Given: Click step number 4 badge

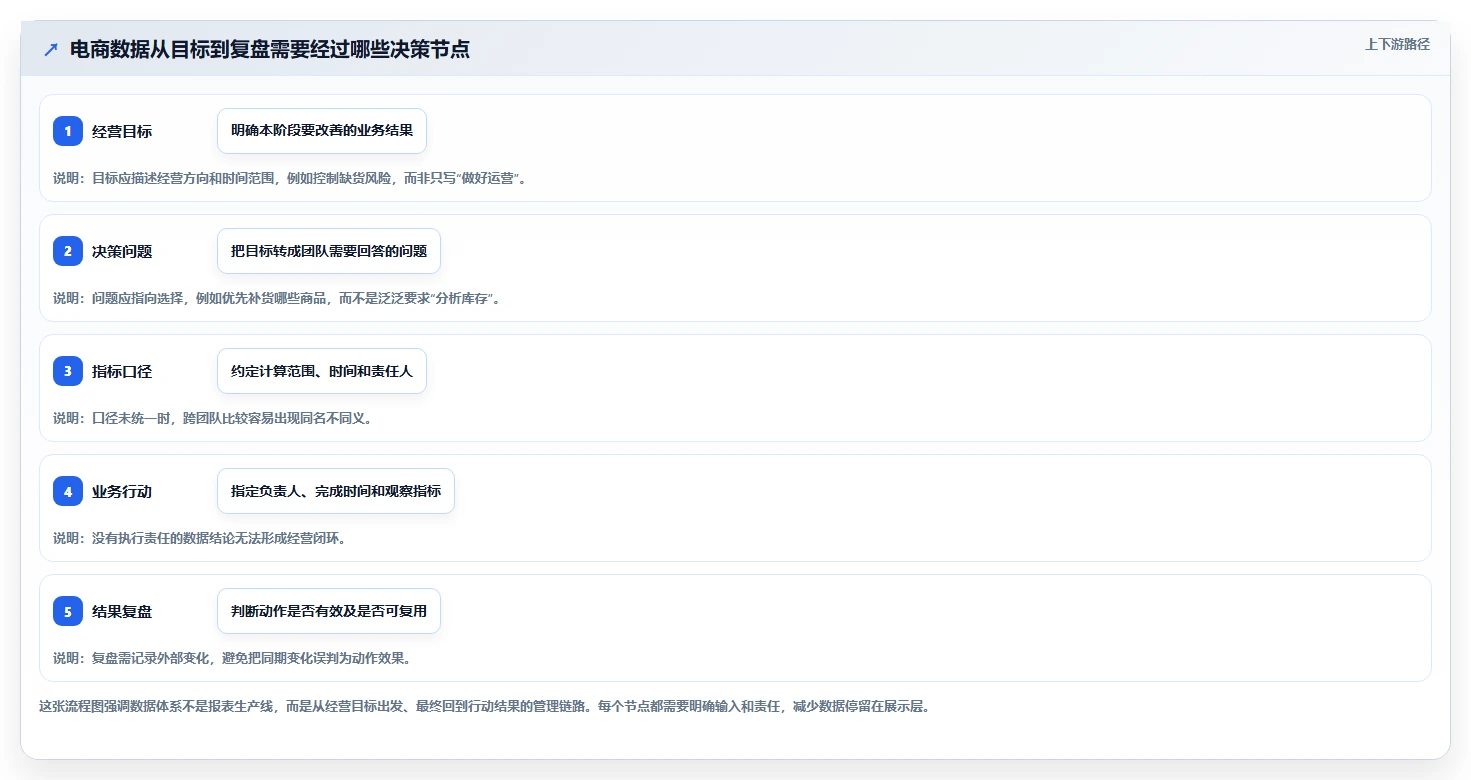Looking at the screenshot, I should click(68, 491).
